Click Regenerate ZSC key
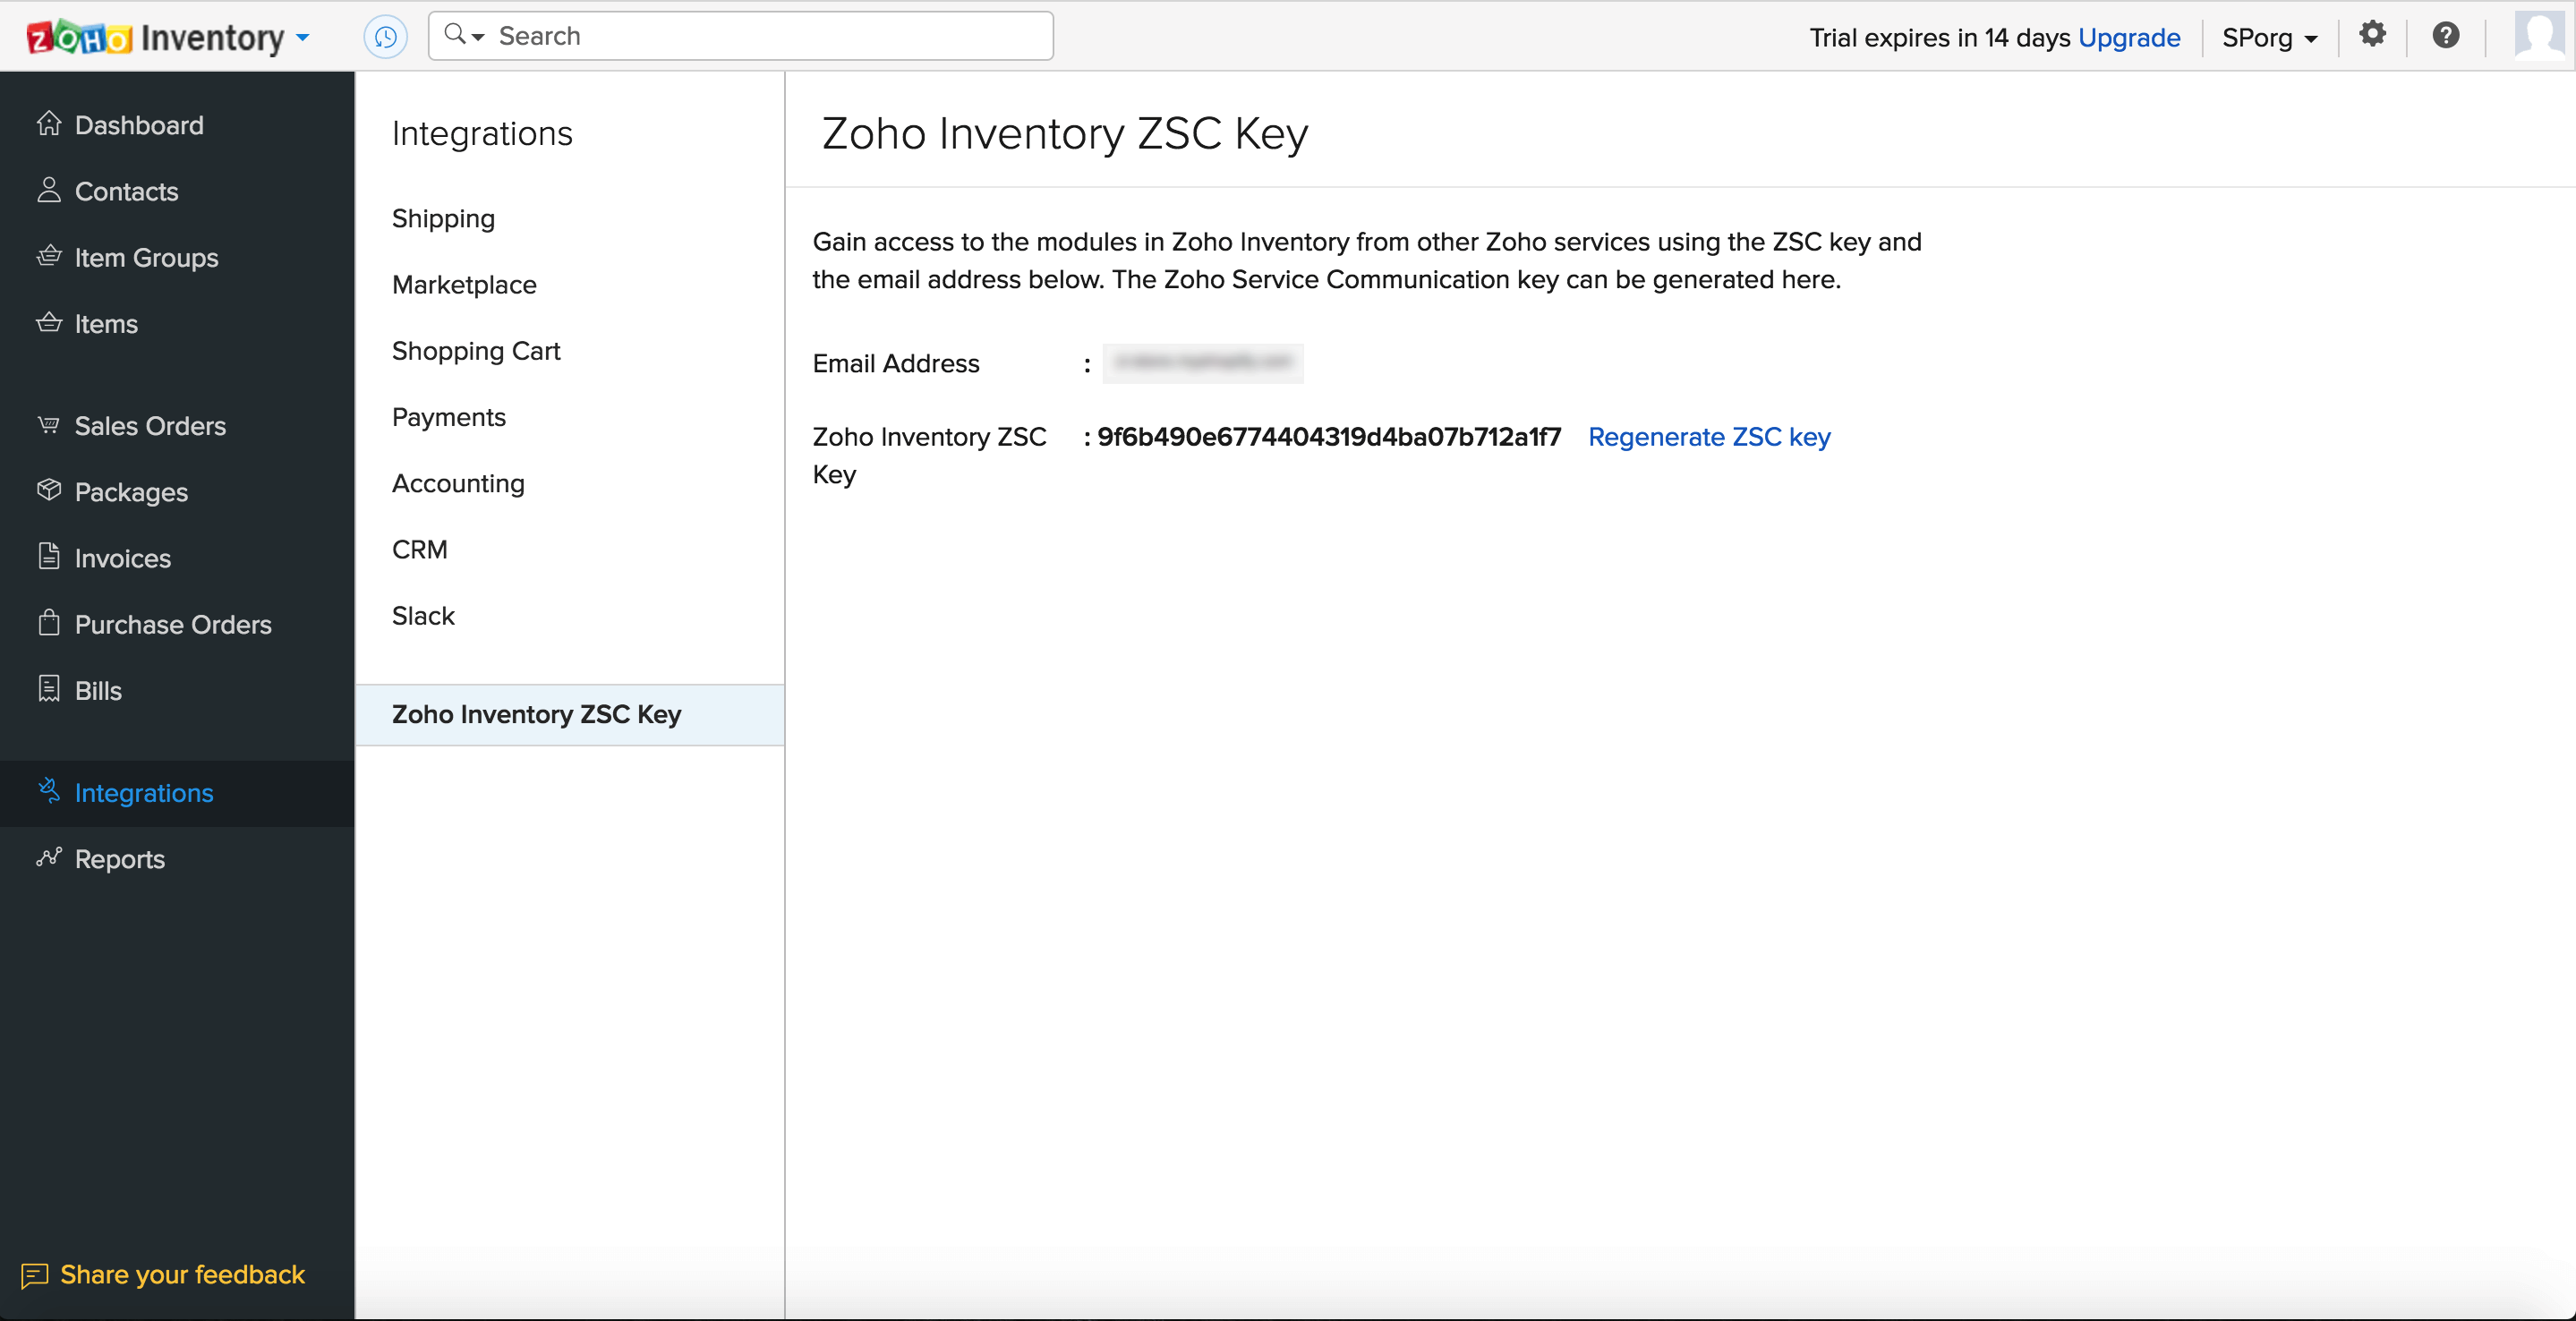This screenshot has height=1321, width=2576. click(x=1710, y=437)
